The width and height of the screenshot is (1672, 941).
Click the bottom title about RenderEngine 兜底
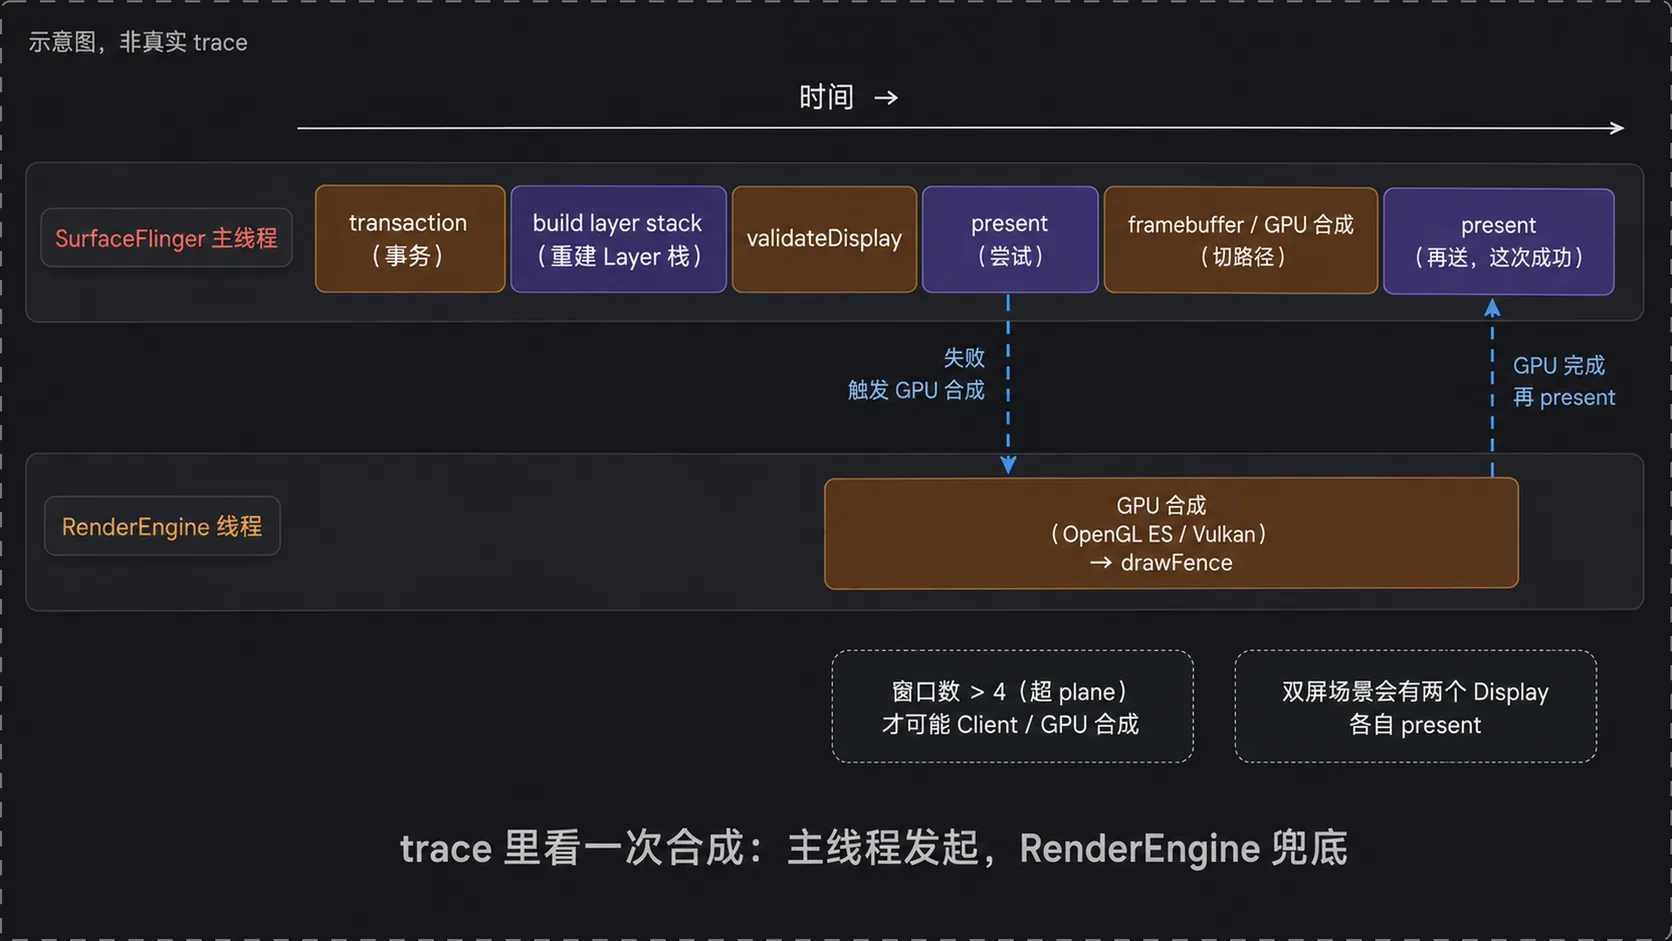tap(874, 848)
